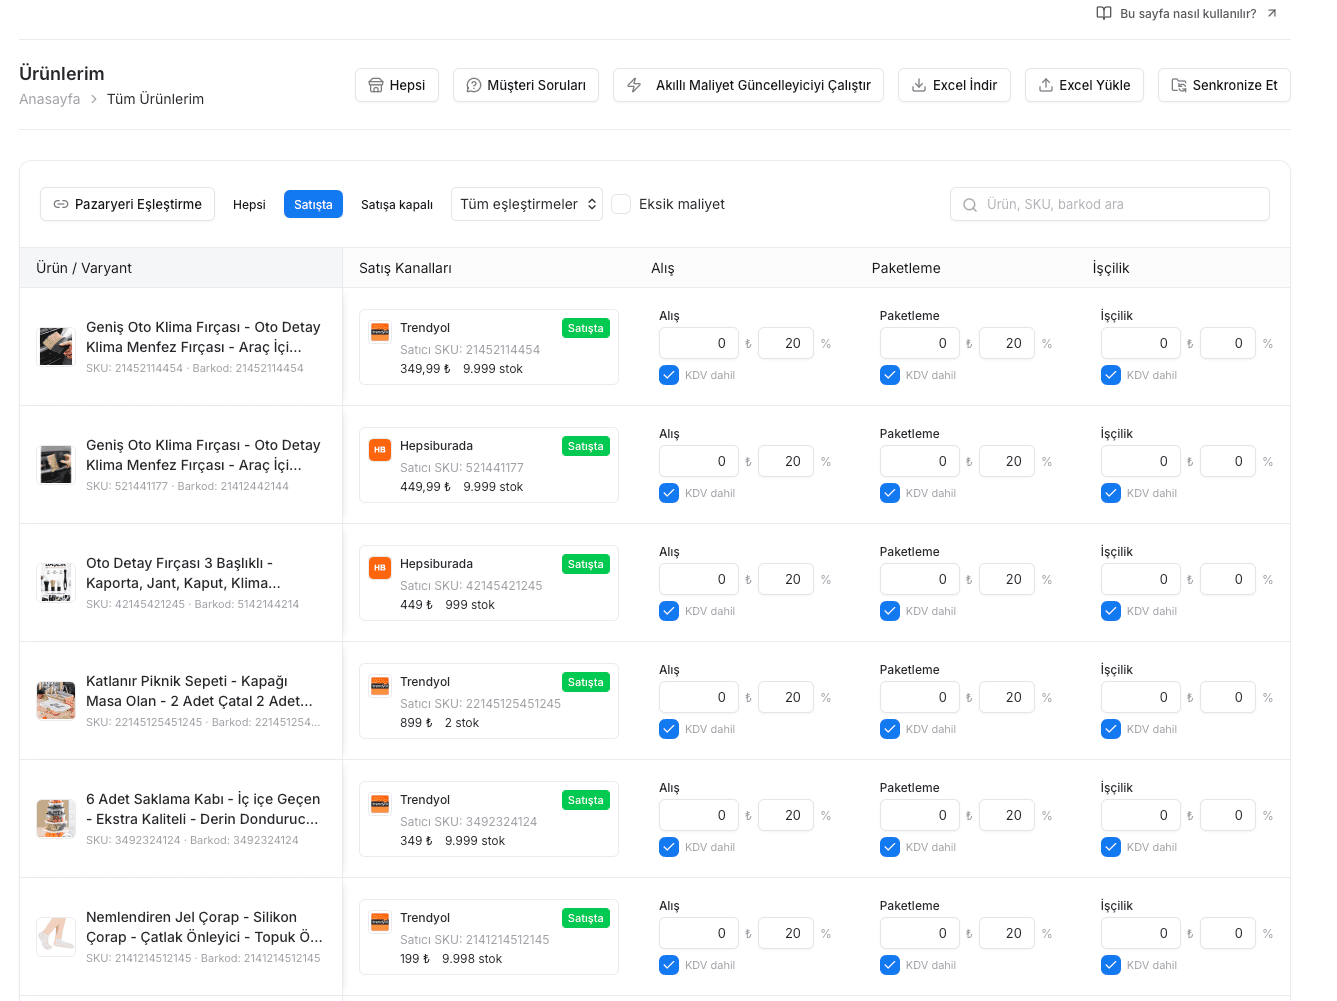The width and height of the screenshot is (1337, 1001).
Task: Uncheck Alış KDV dahil for Katlanır Piknik Sepeti
Action: [669, 729]
